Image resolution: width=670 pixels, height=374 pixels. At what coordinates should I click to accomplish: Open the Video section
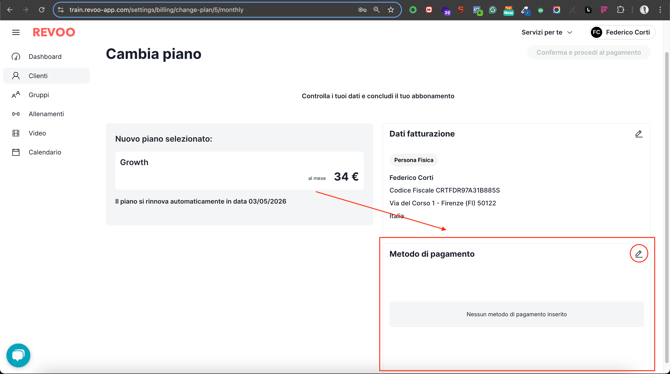(46, 133)
